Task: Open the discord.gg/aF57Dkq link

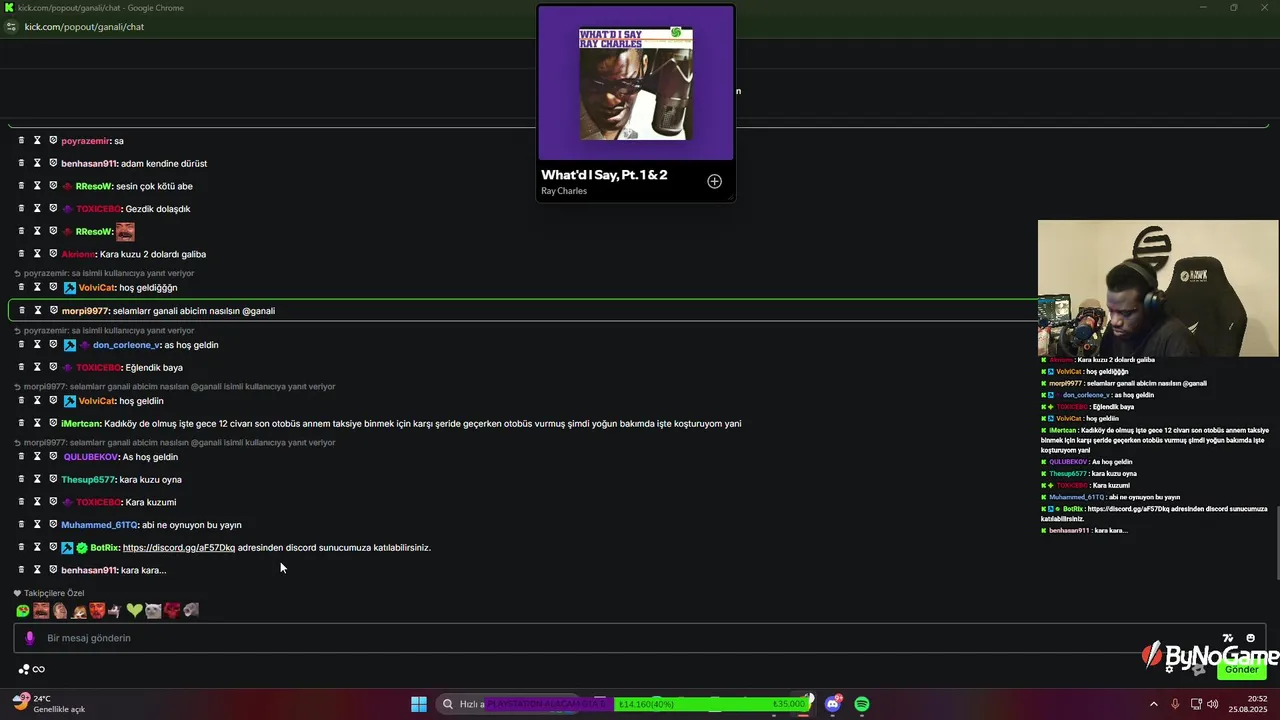Action: [x=179, y=548]
